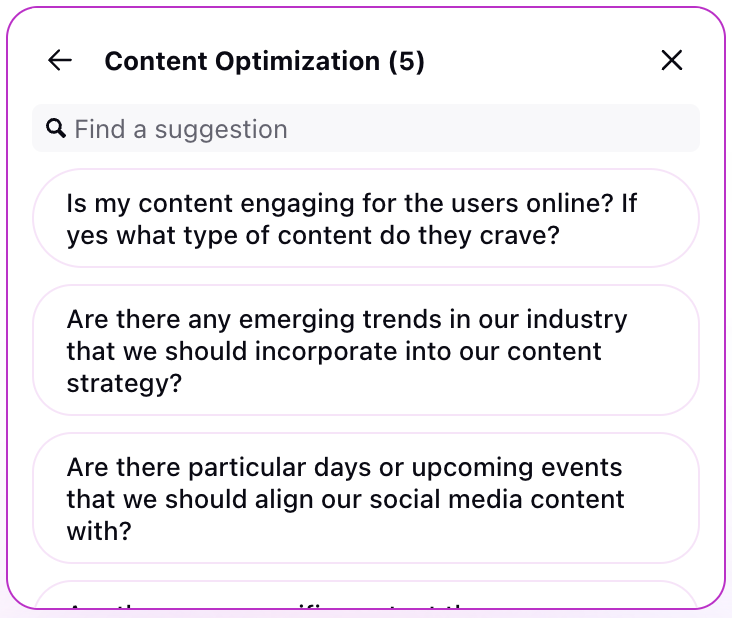Close the Content Optimization panel
Viewport: 732px width, 618px height.
point(672,61)
